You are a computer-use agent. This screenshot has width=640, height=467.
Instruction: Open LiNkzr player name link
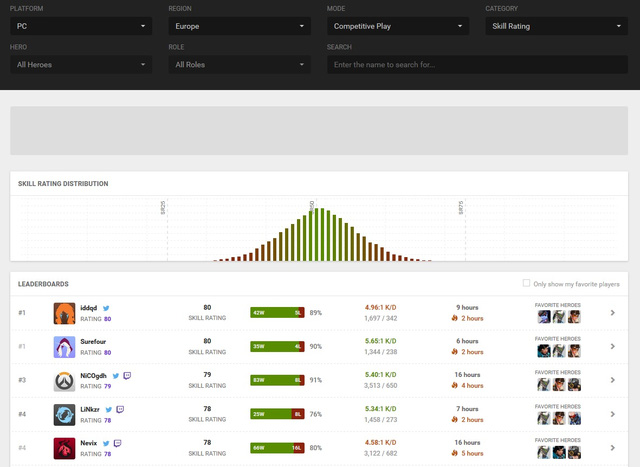coord(90,409)
